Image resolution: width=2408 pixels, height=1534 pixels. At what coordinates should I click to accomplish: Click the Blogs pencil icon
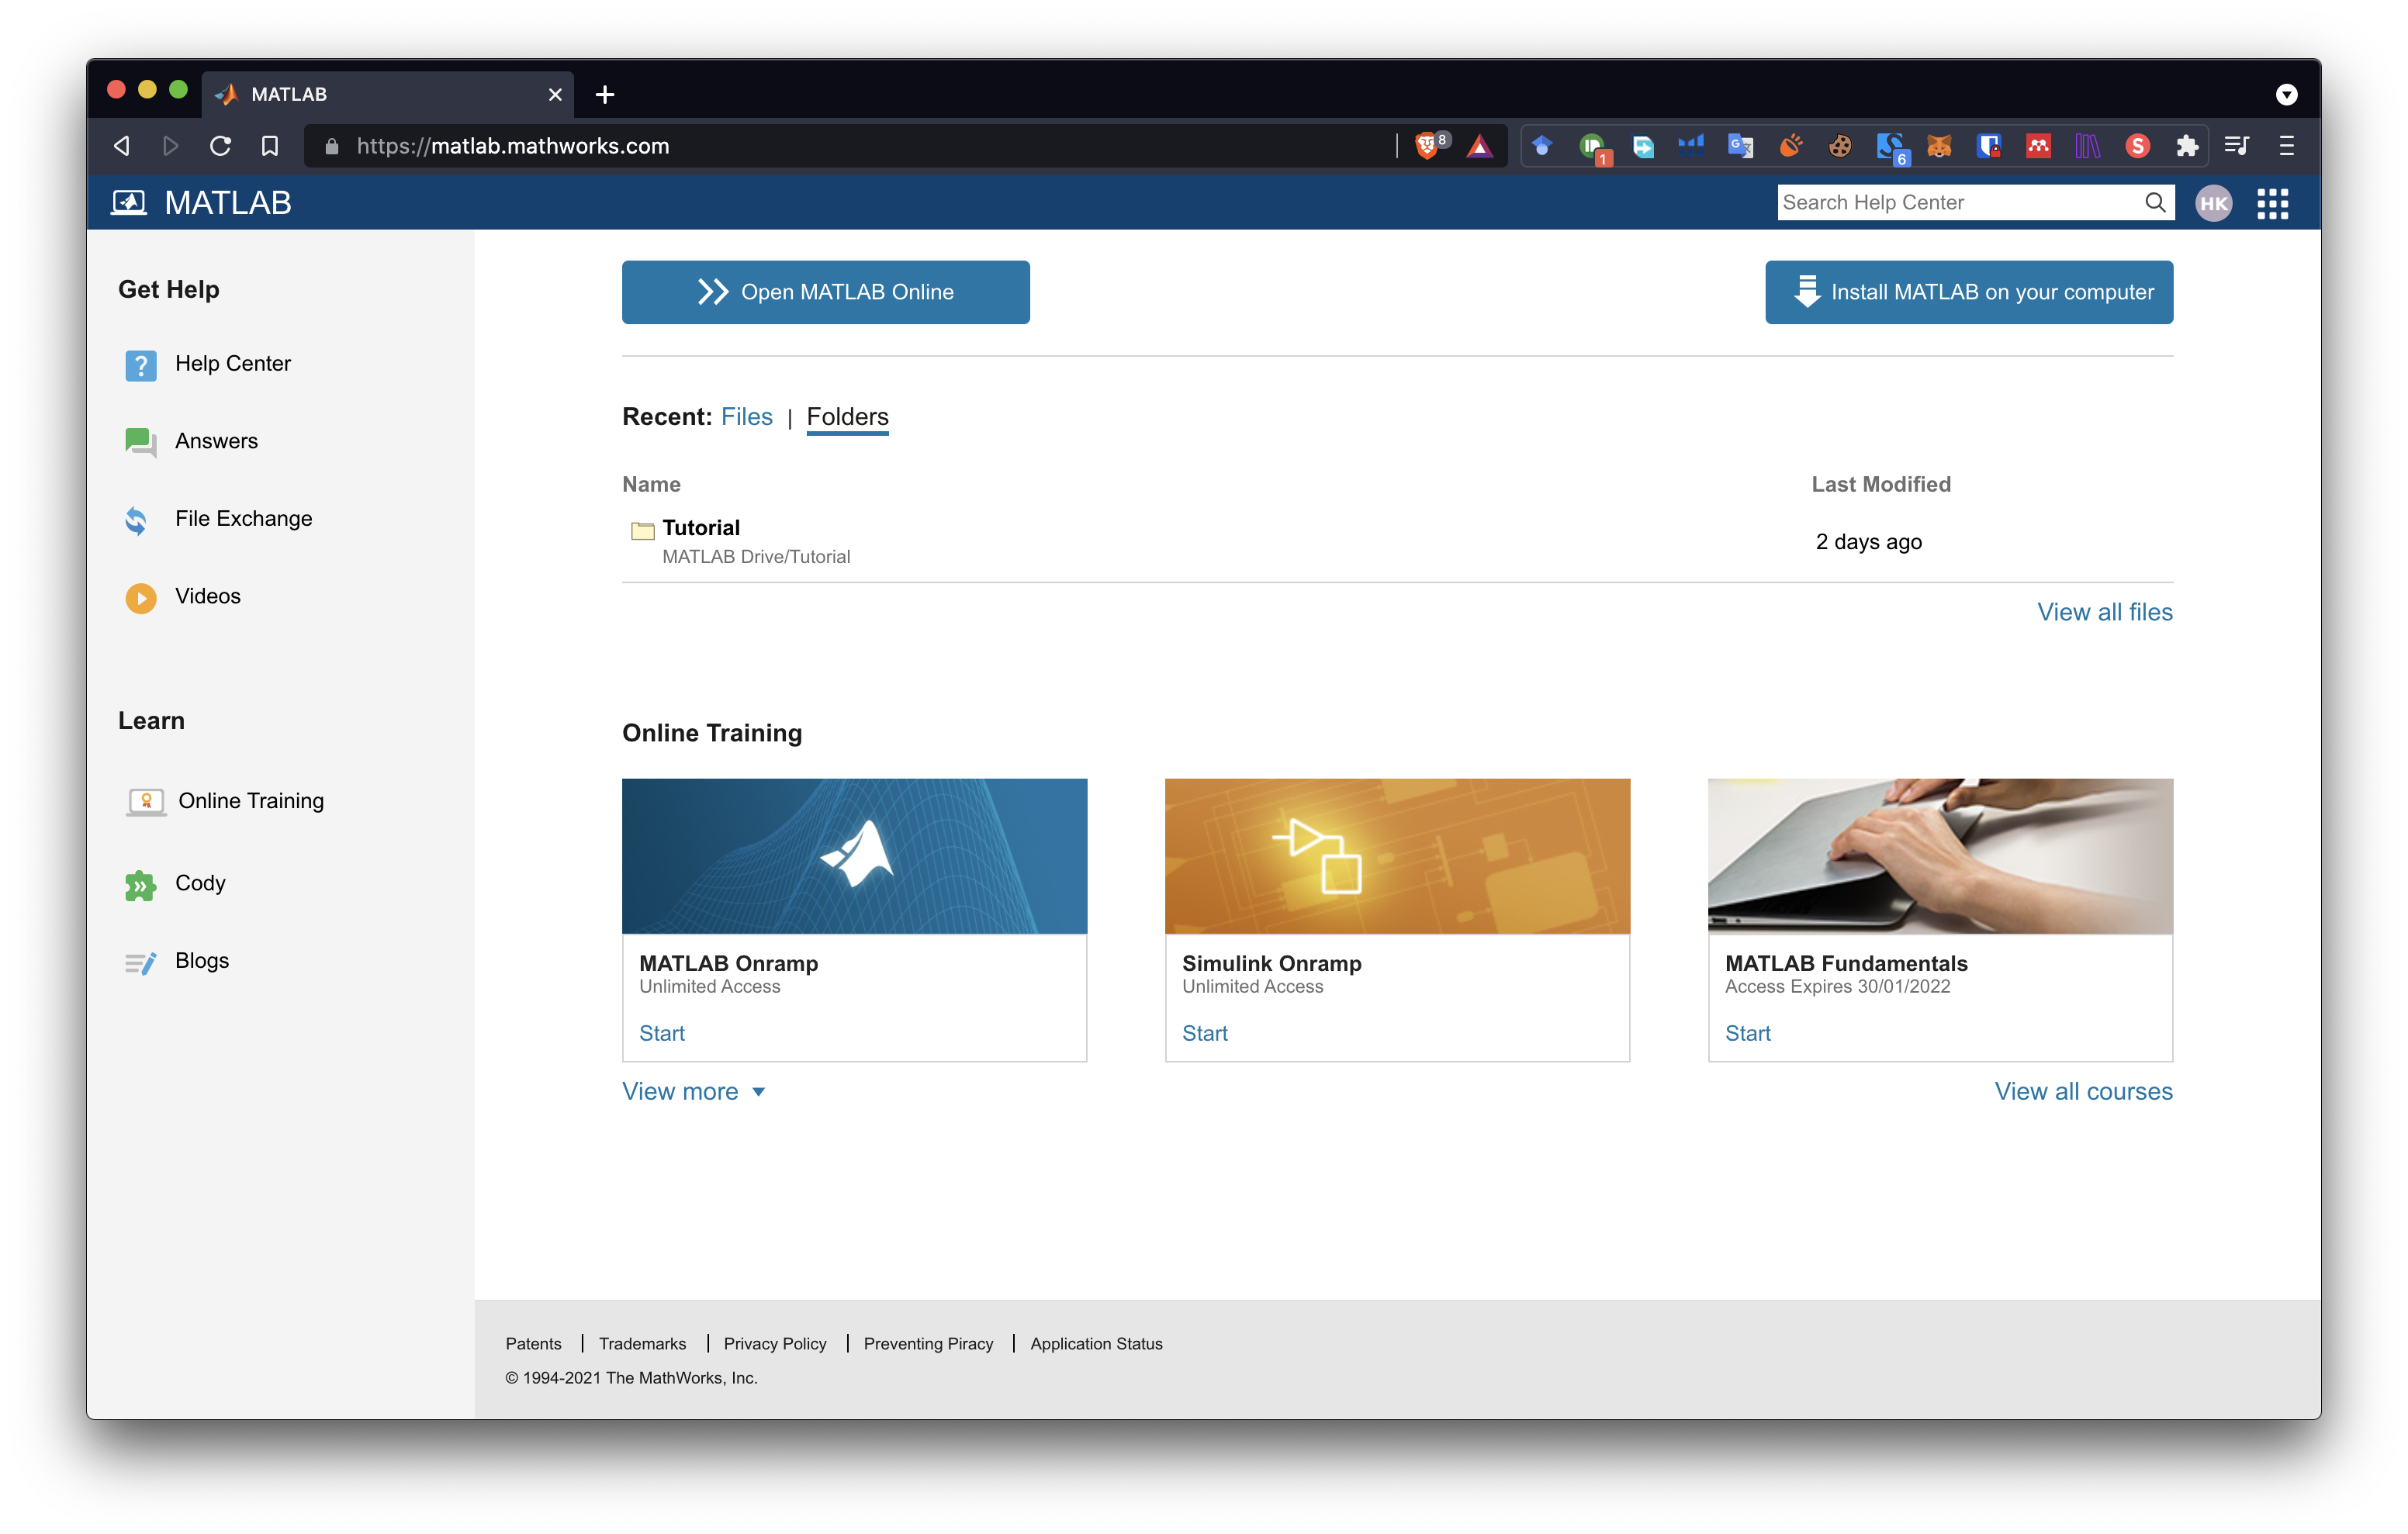[x=140, y=962]
